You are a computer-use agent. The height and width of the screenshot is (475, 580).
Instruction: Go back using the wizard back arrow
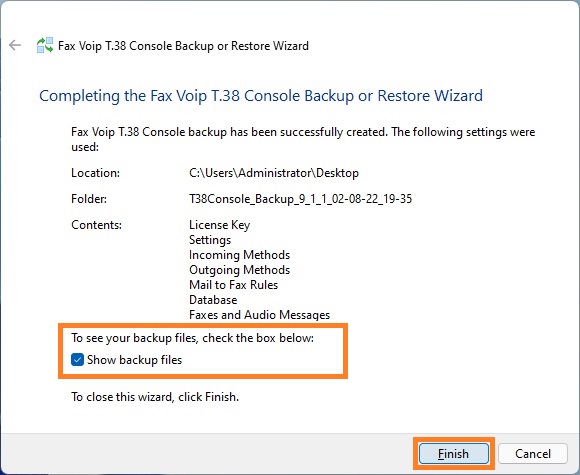coord(15,46)
